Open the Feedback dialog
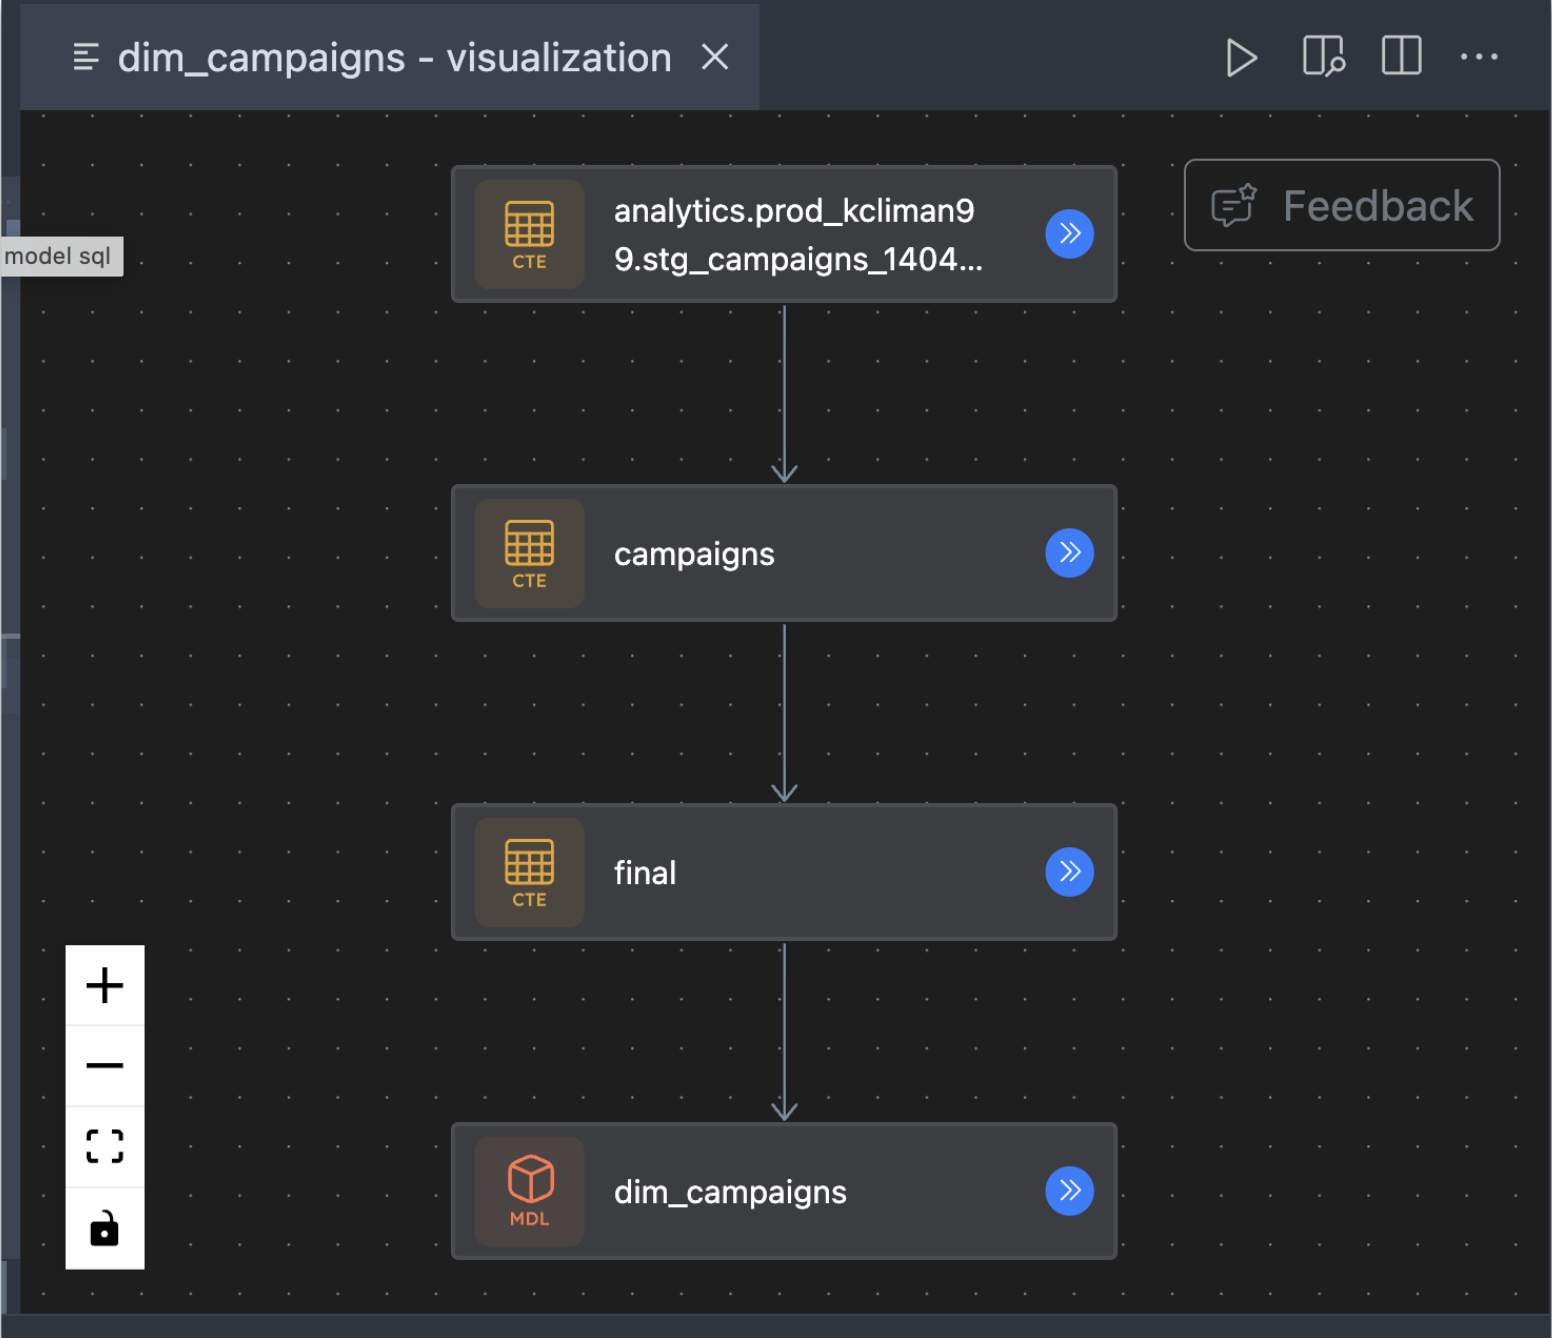Screen dimensions: 1552x1338 [1341, 205]
